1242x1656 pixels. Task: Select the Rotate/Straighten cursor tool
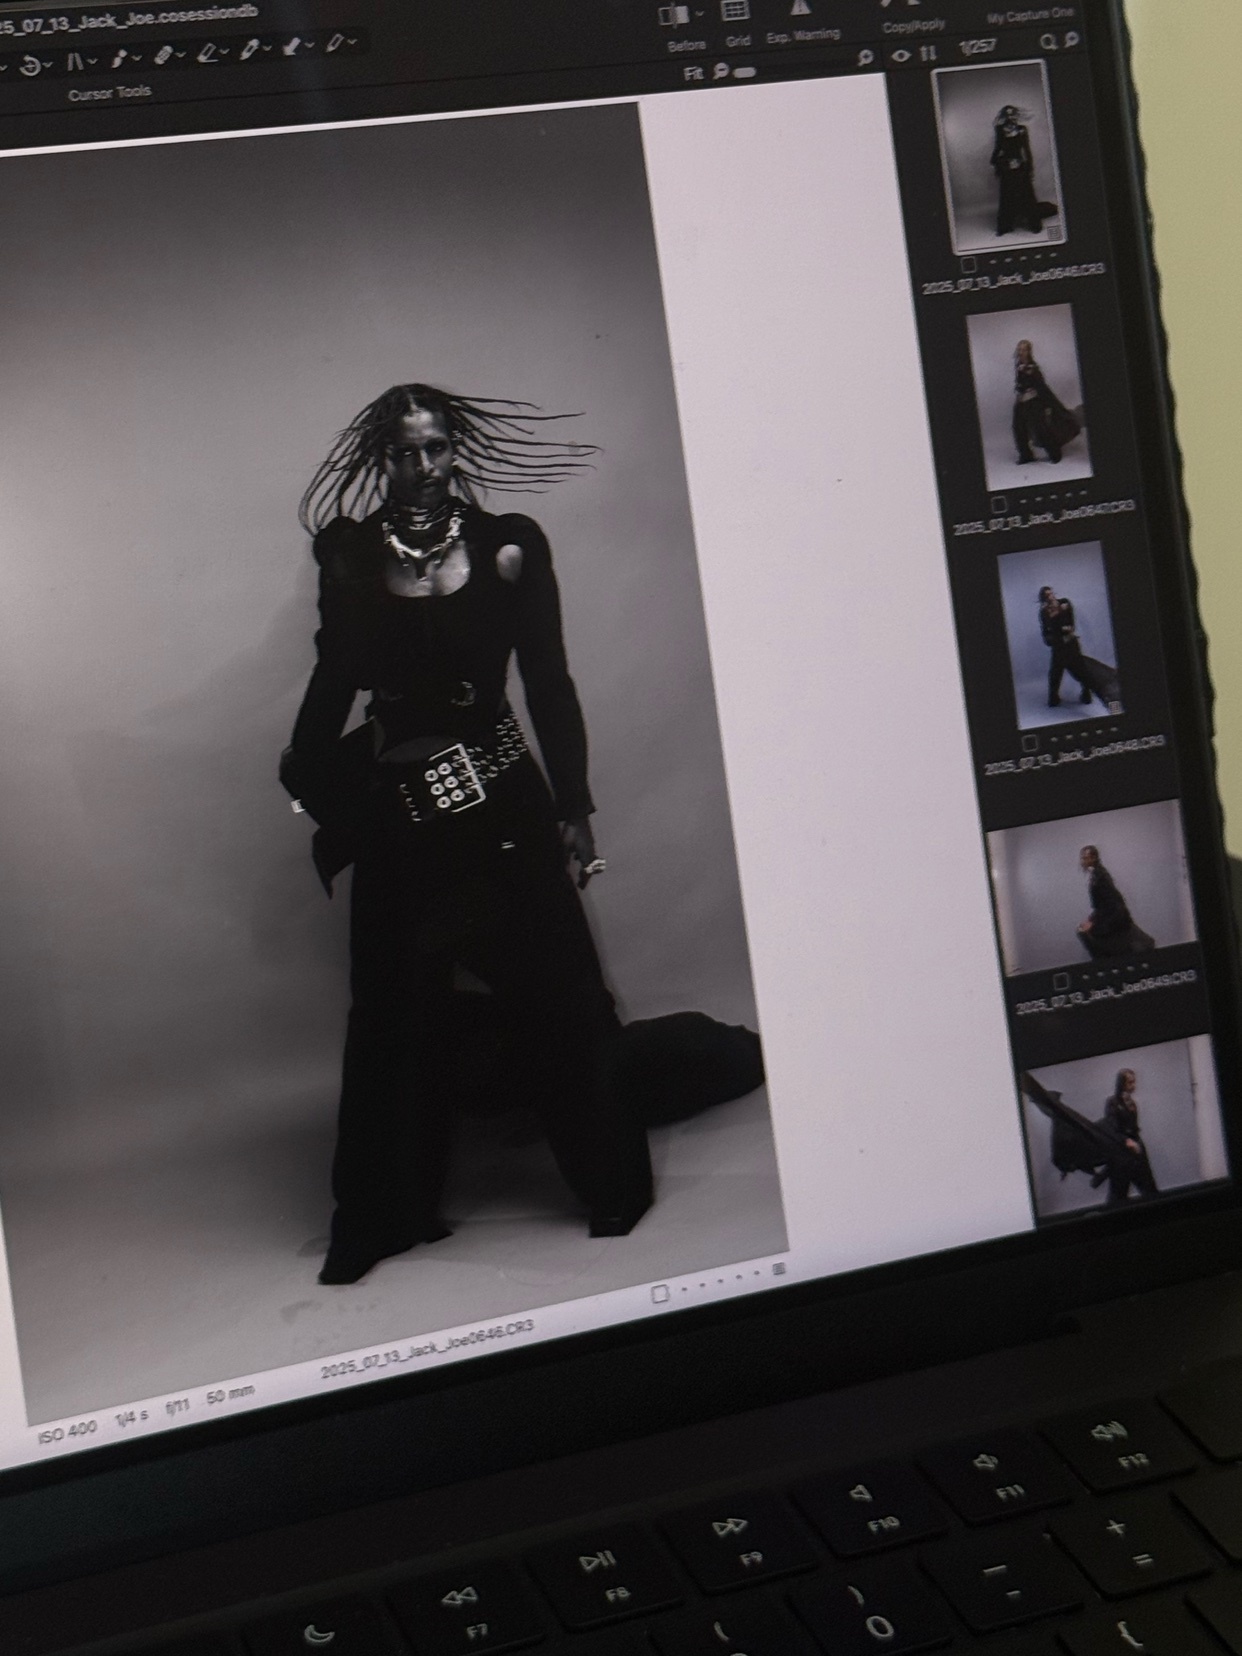pyautogui.click(x=31, y=64)
